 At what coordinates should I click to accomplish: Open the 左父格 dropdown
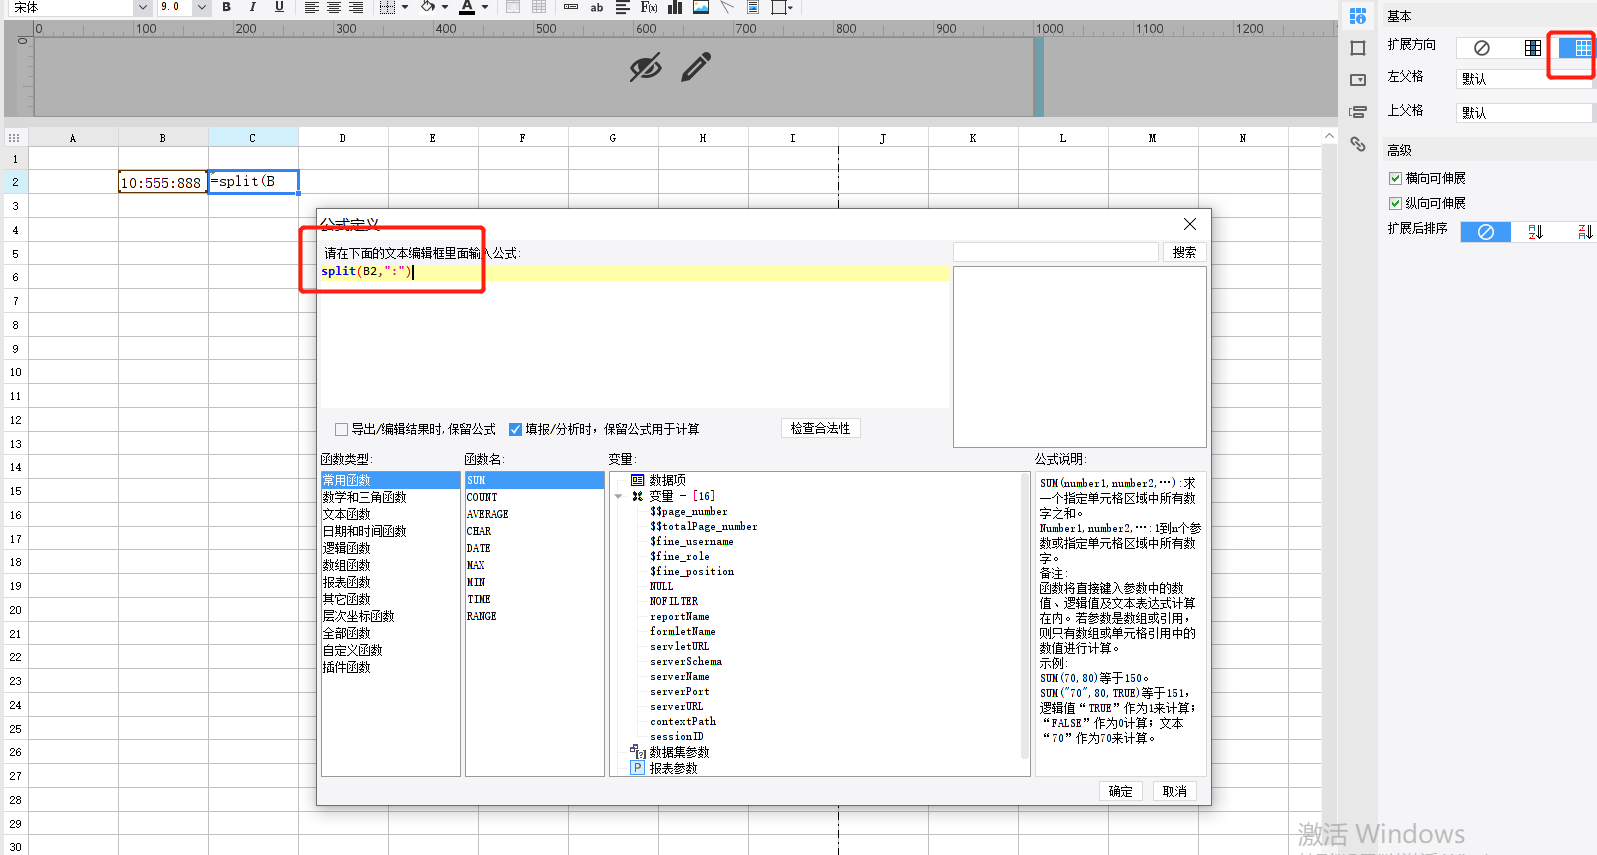1524,79
